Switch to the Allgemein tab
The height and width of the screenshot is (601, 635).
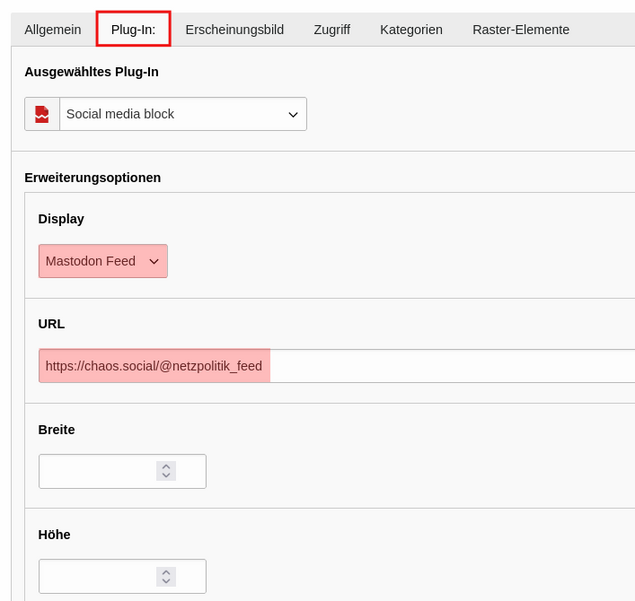point(53,30)
